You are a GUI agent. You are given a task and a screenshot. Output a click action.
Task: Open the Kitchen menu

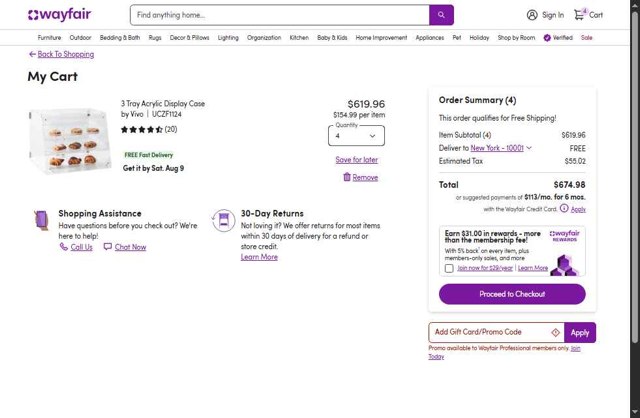tap(299, 38)
